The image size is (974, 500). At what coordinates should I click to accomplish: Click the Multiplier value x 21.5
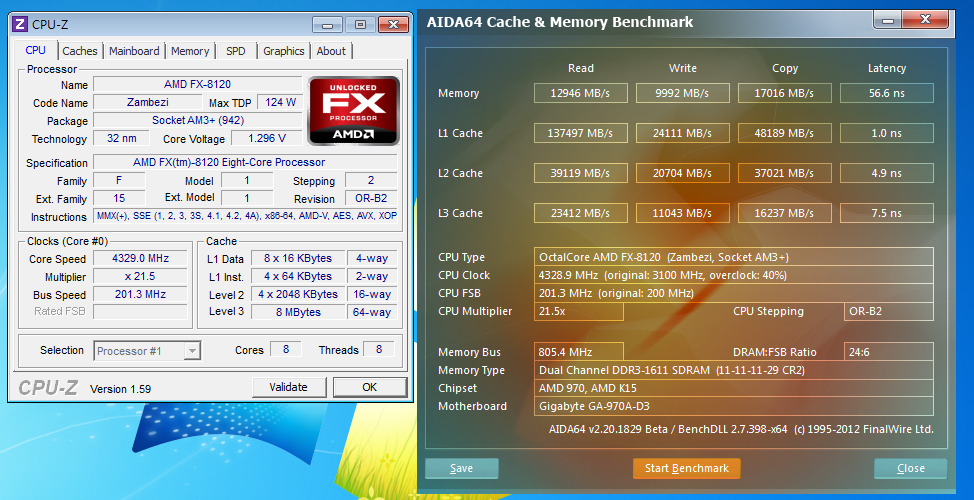click(x=140, y=276)
